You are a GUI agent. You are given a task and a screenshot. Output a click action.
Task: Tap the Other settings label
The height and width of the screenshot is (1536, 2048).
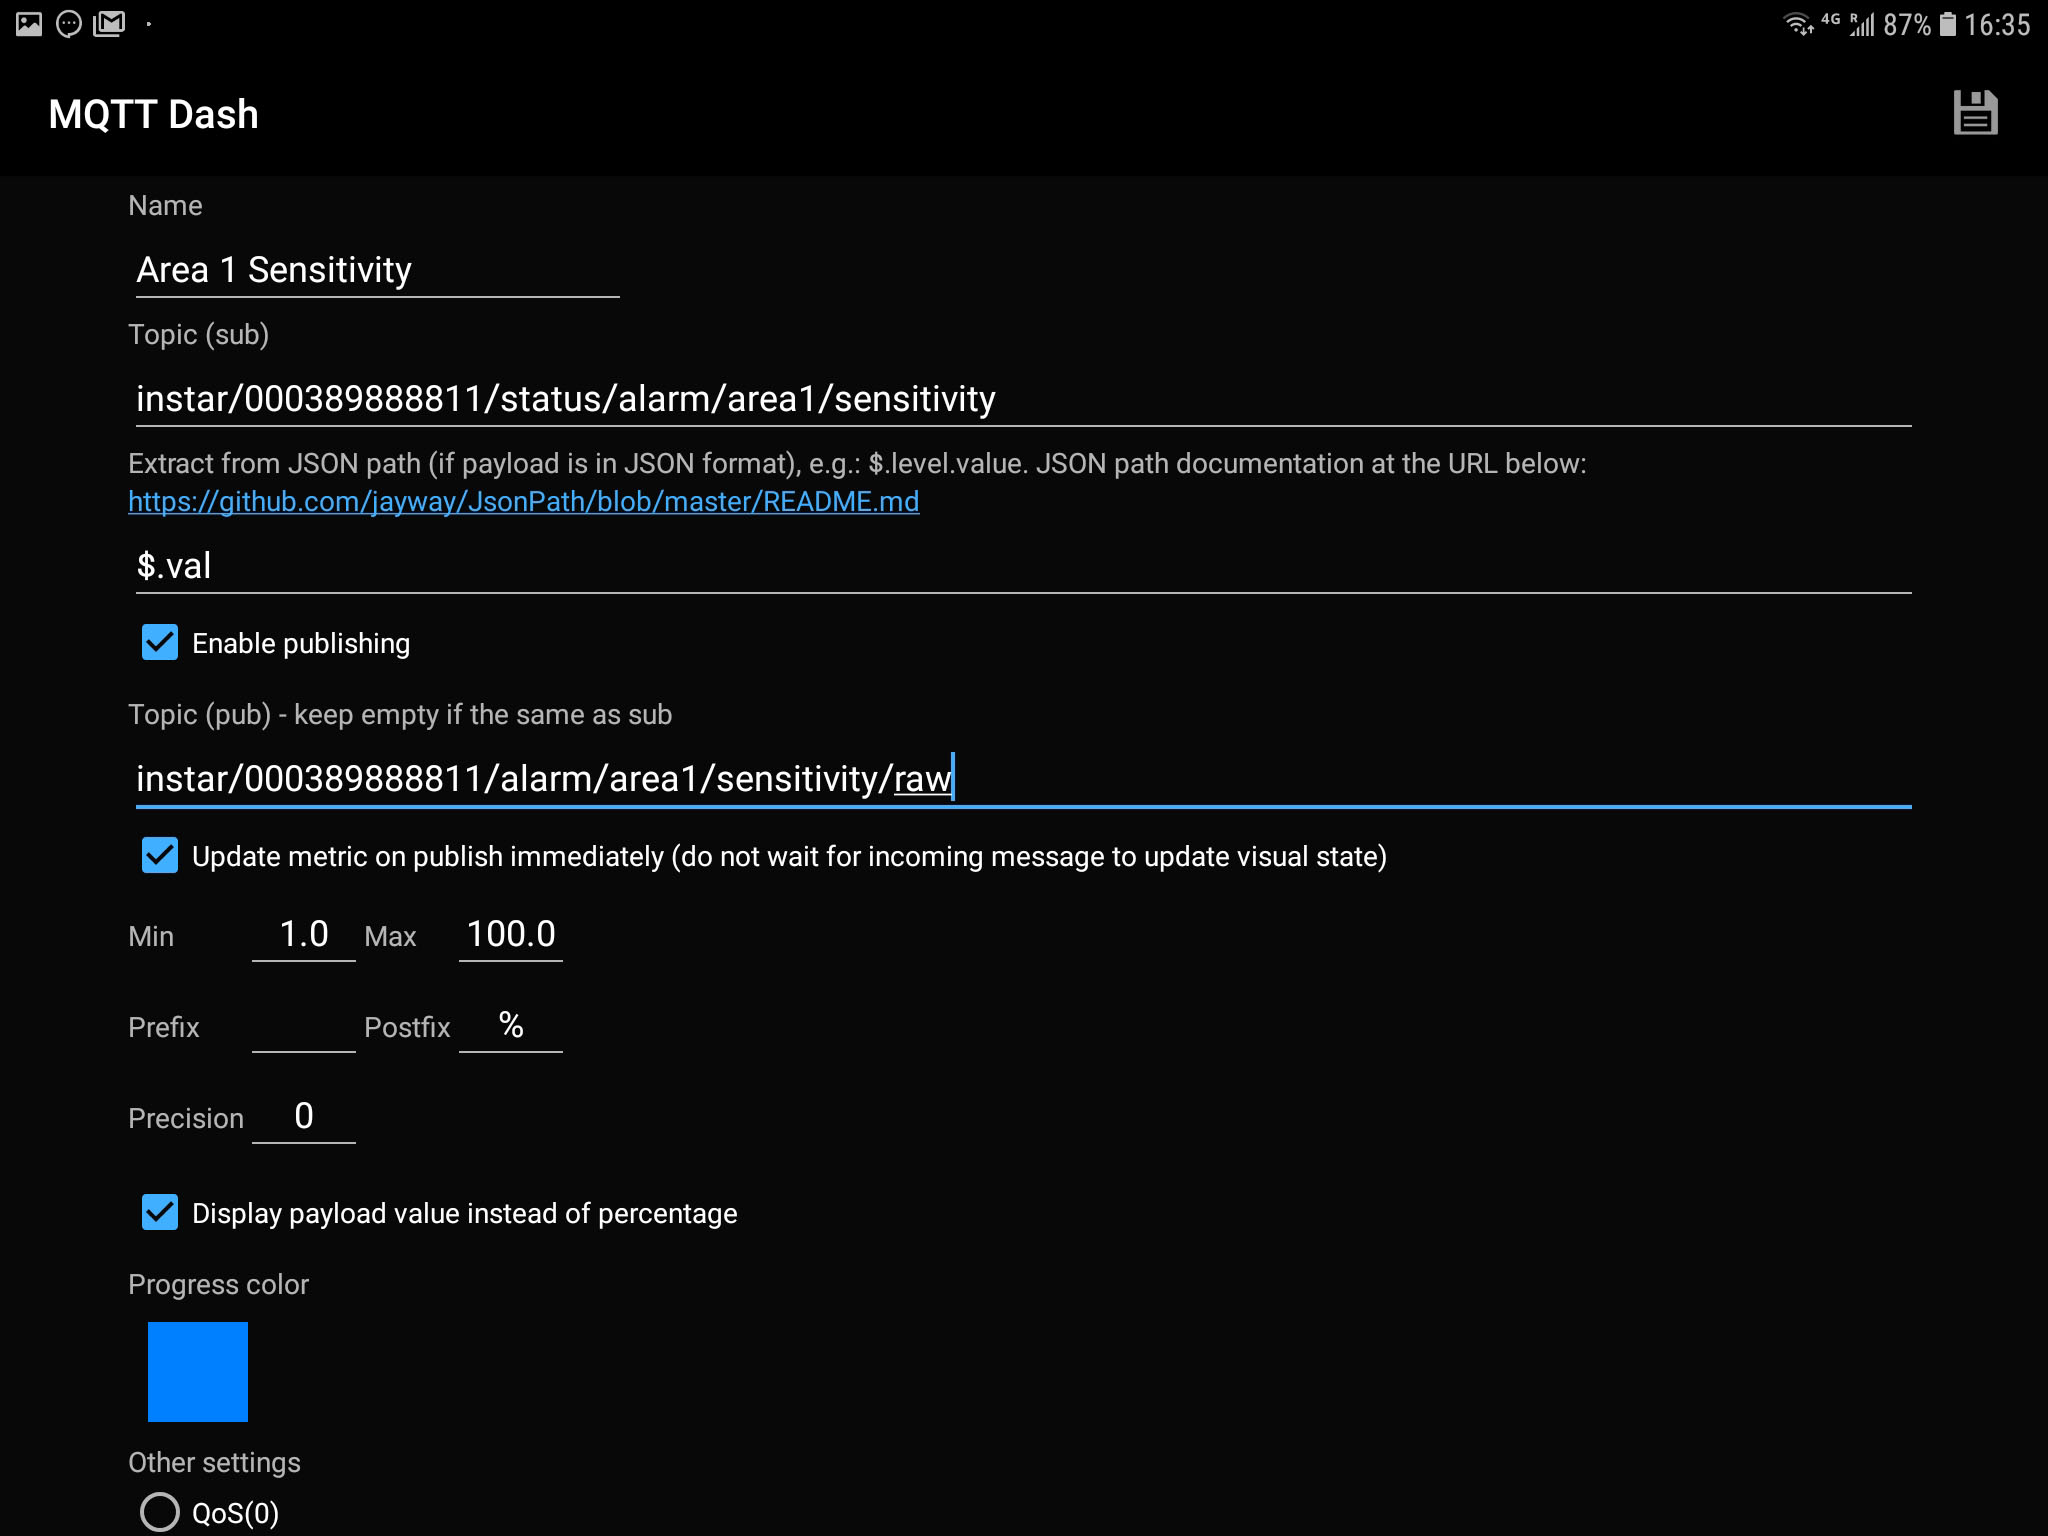214,1462
